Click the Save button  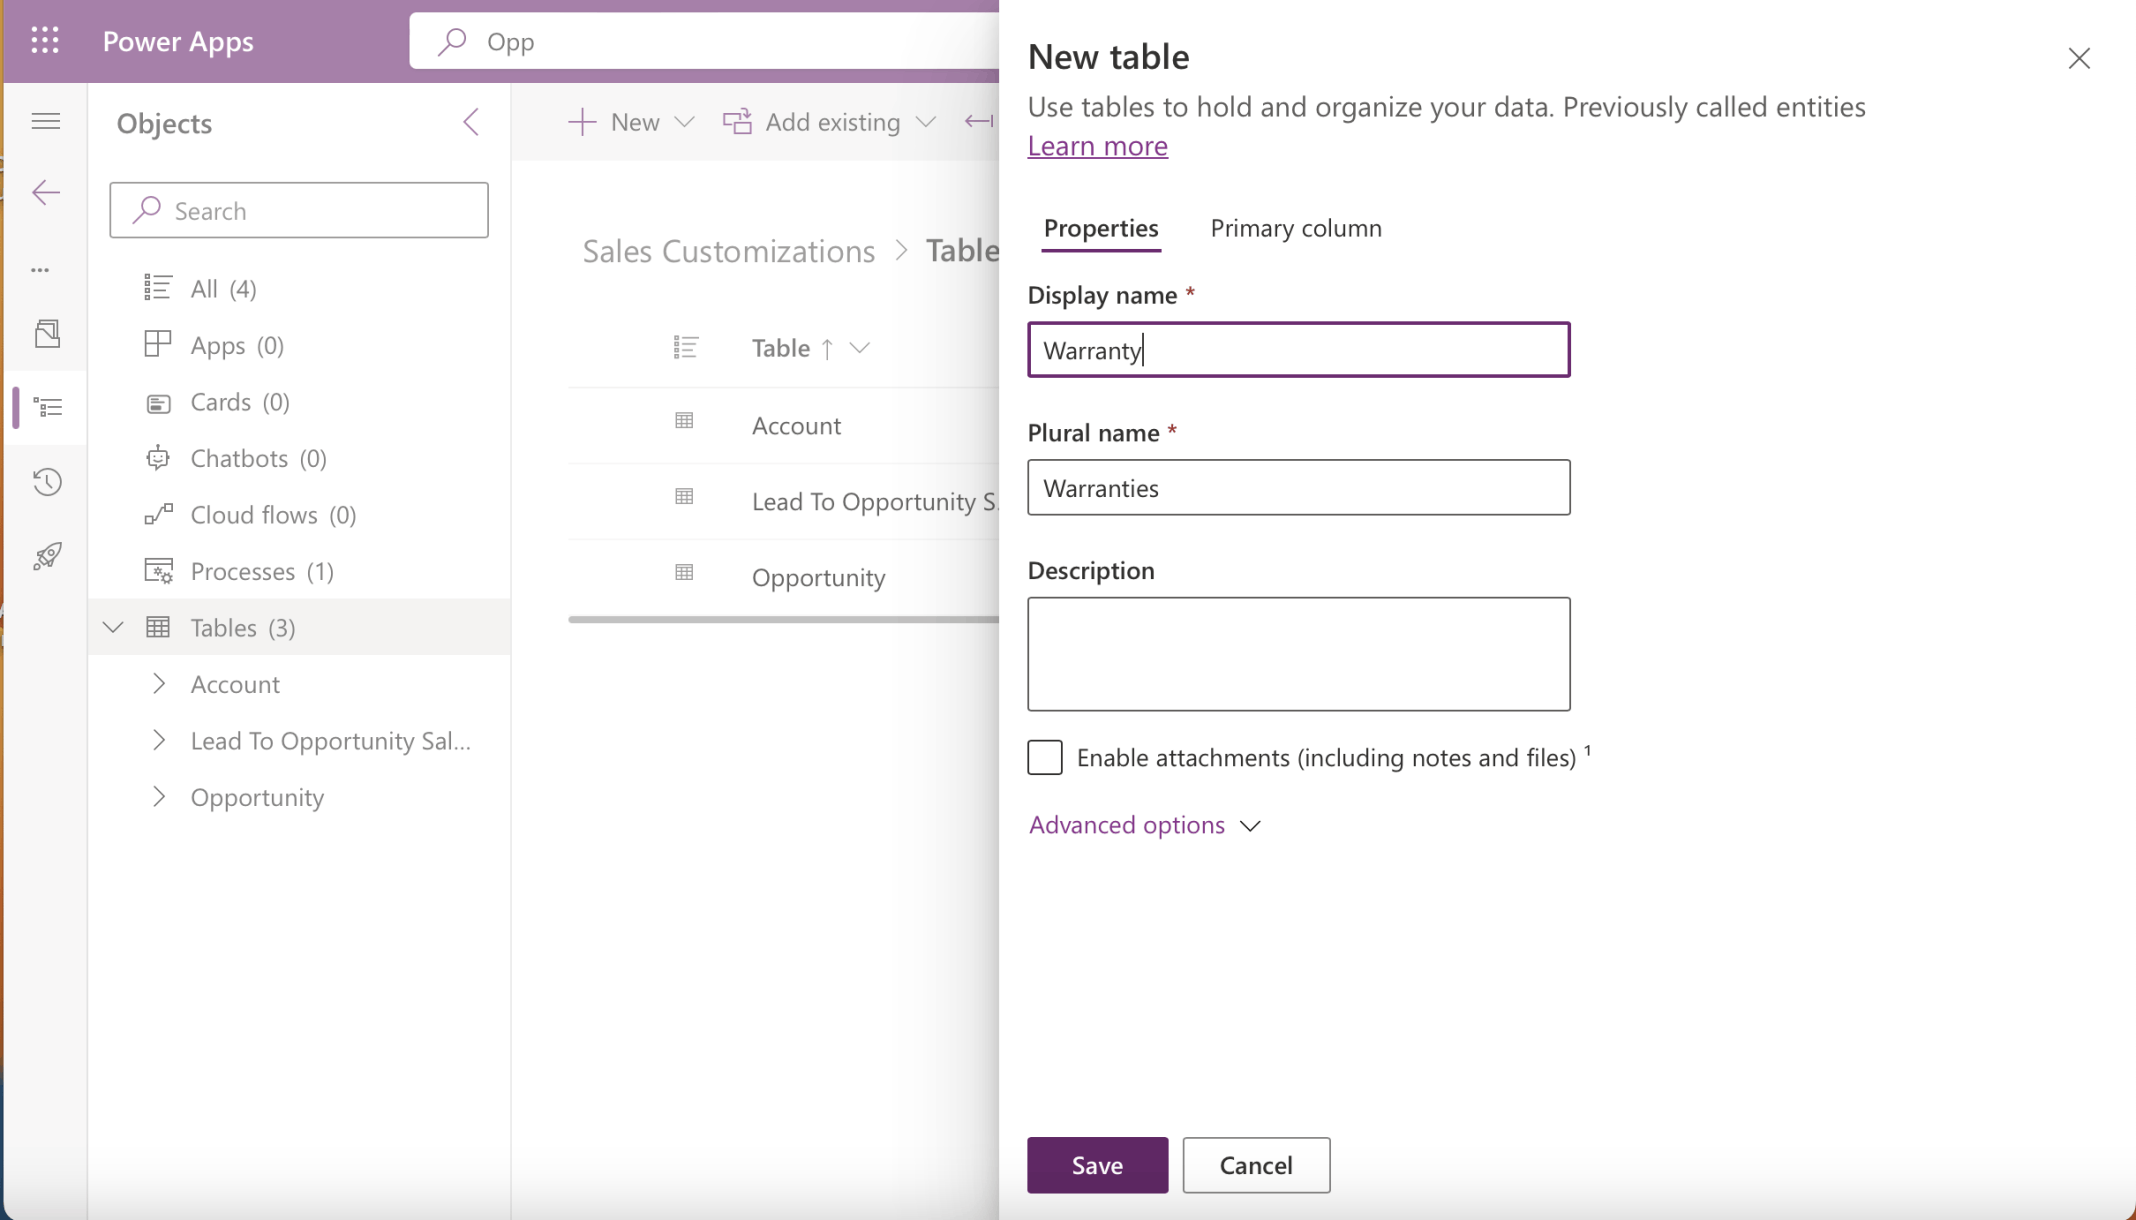1097,1165
